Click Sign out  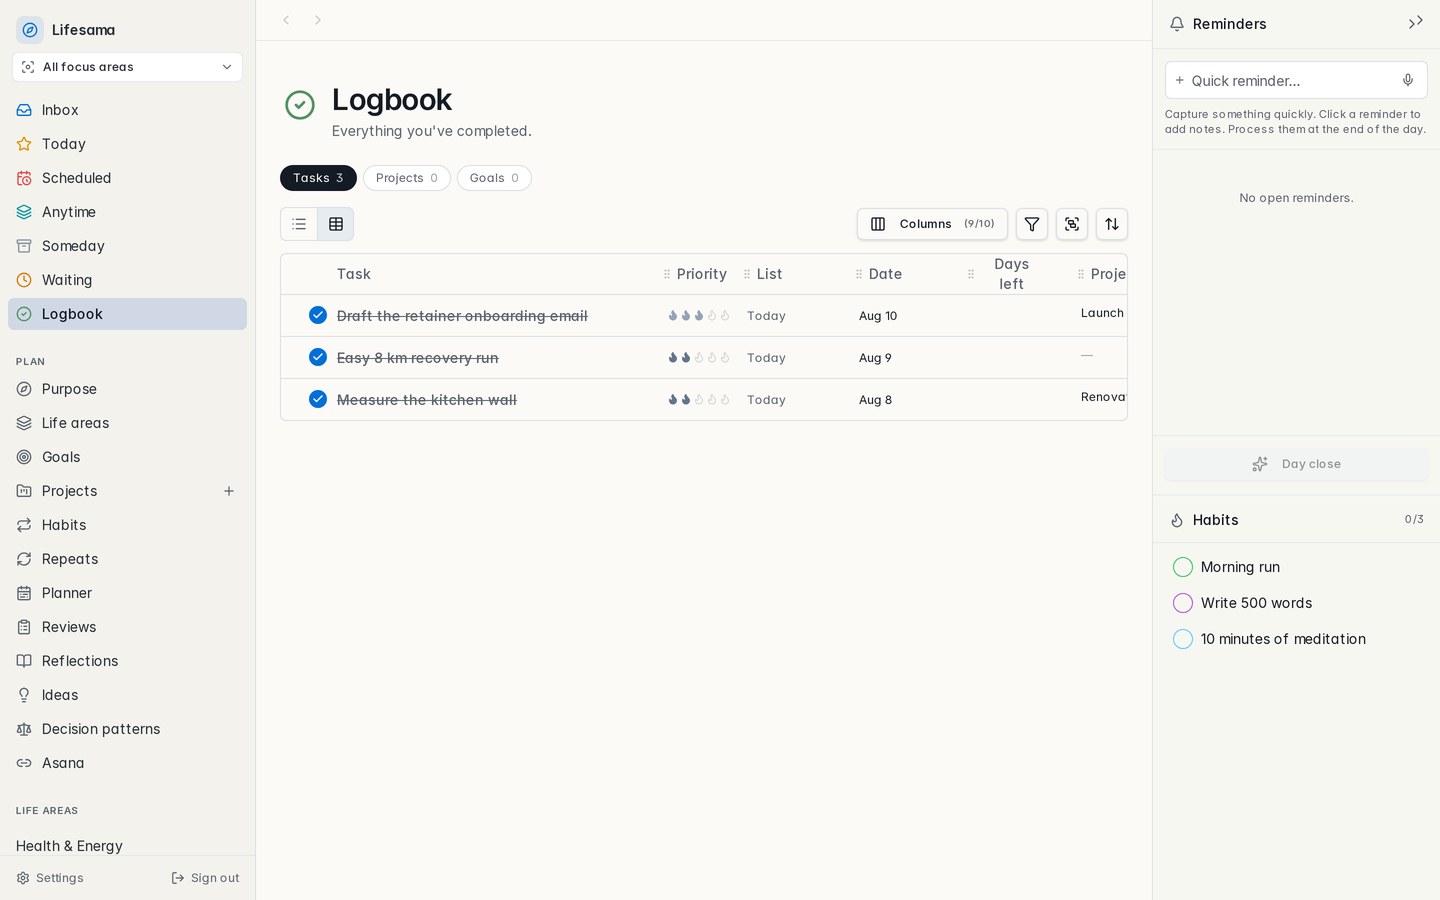point(205,878)
